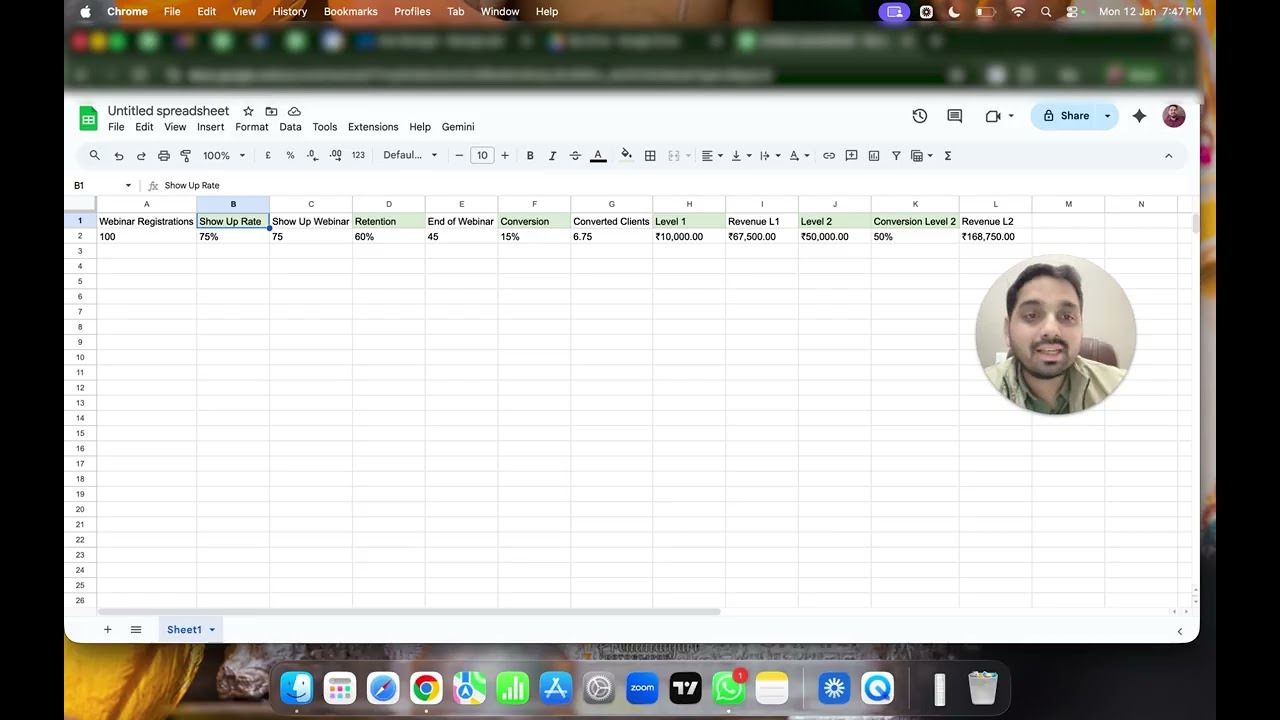Open the zoom 100% dropdown
1280x720 pixels.
click(x=224, y=156)
